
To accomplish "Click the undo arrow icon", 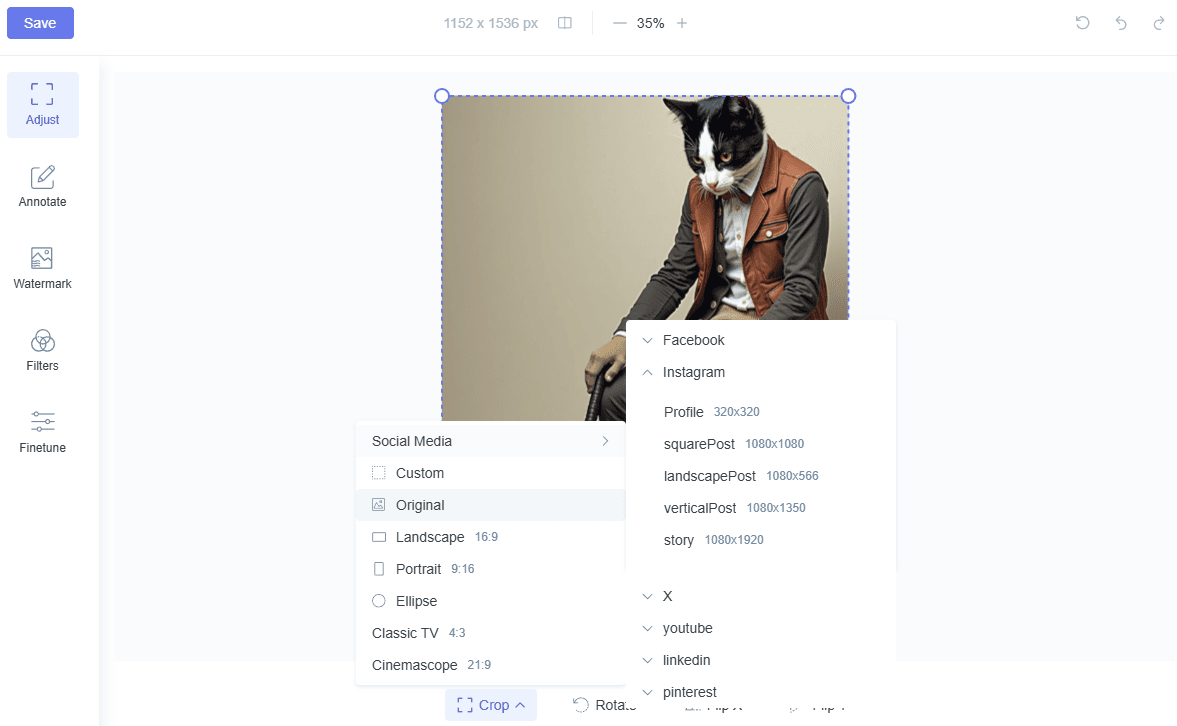I will tap(1121, 23).
